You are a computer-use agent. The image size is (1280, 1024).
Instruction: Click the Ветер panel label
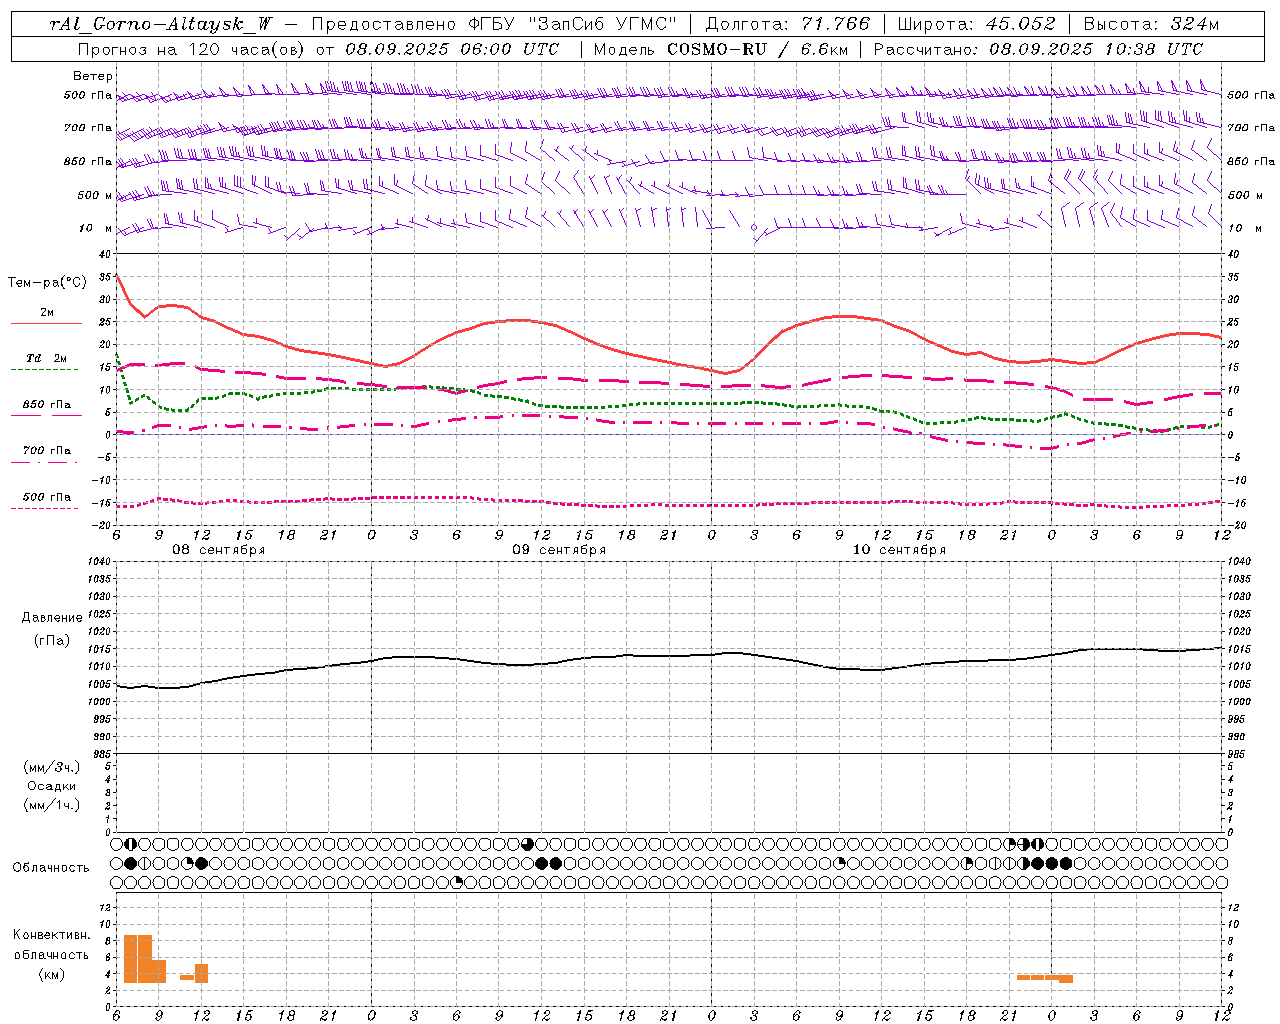(x=93, y=76)
